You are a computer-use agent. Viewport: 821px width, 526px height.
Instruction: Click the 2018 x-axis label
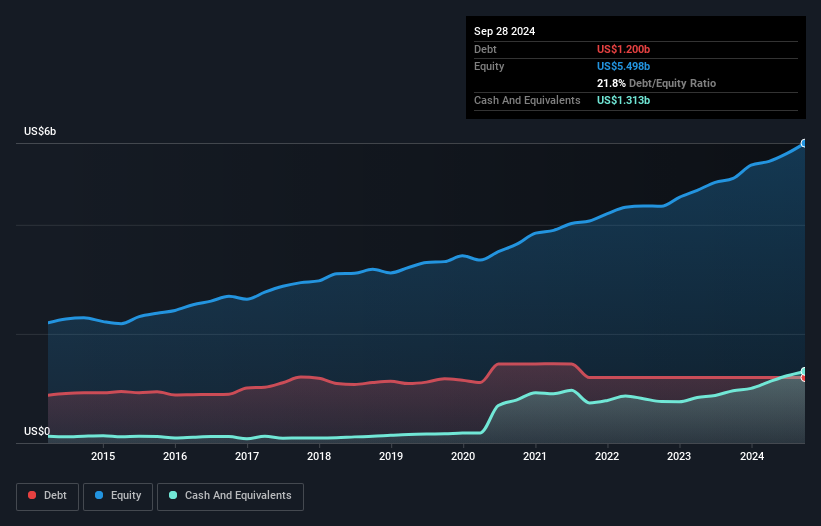coord(319,457)
